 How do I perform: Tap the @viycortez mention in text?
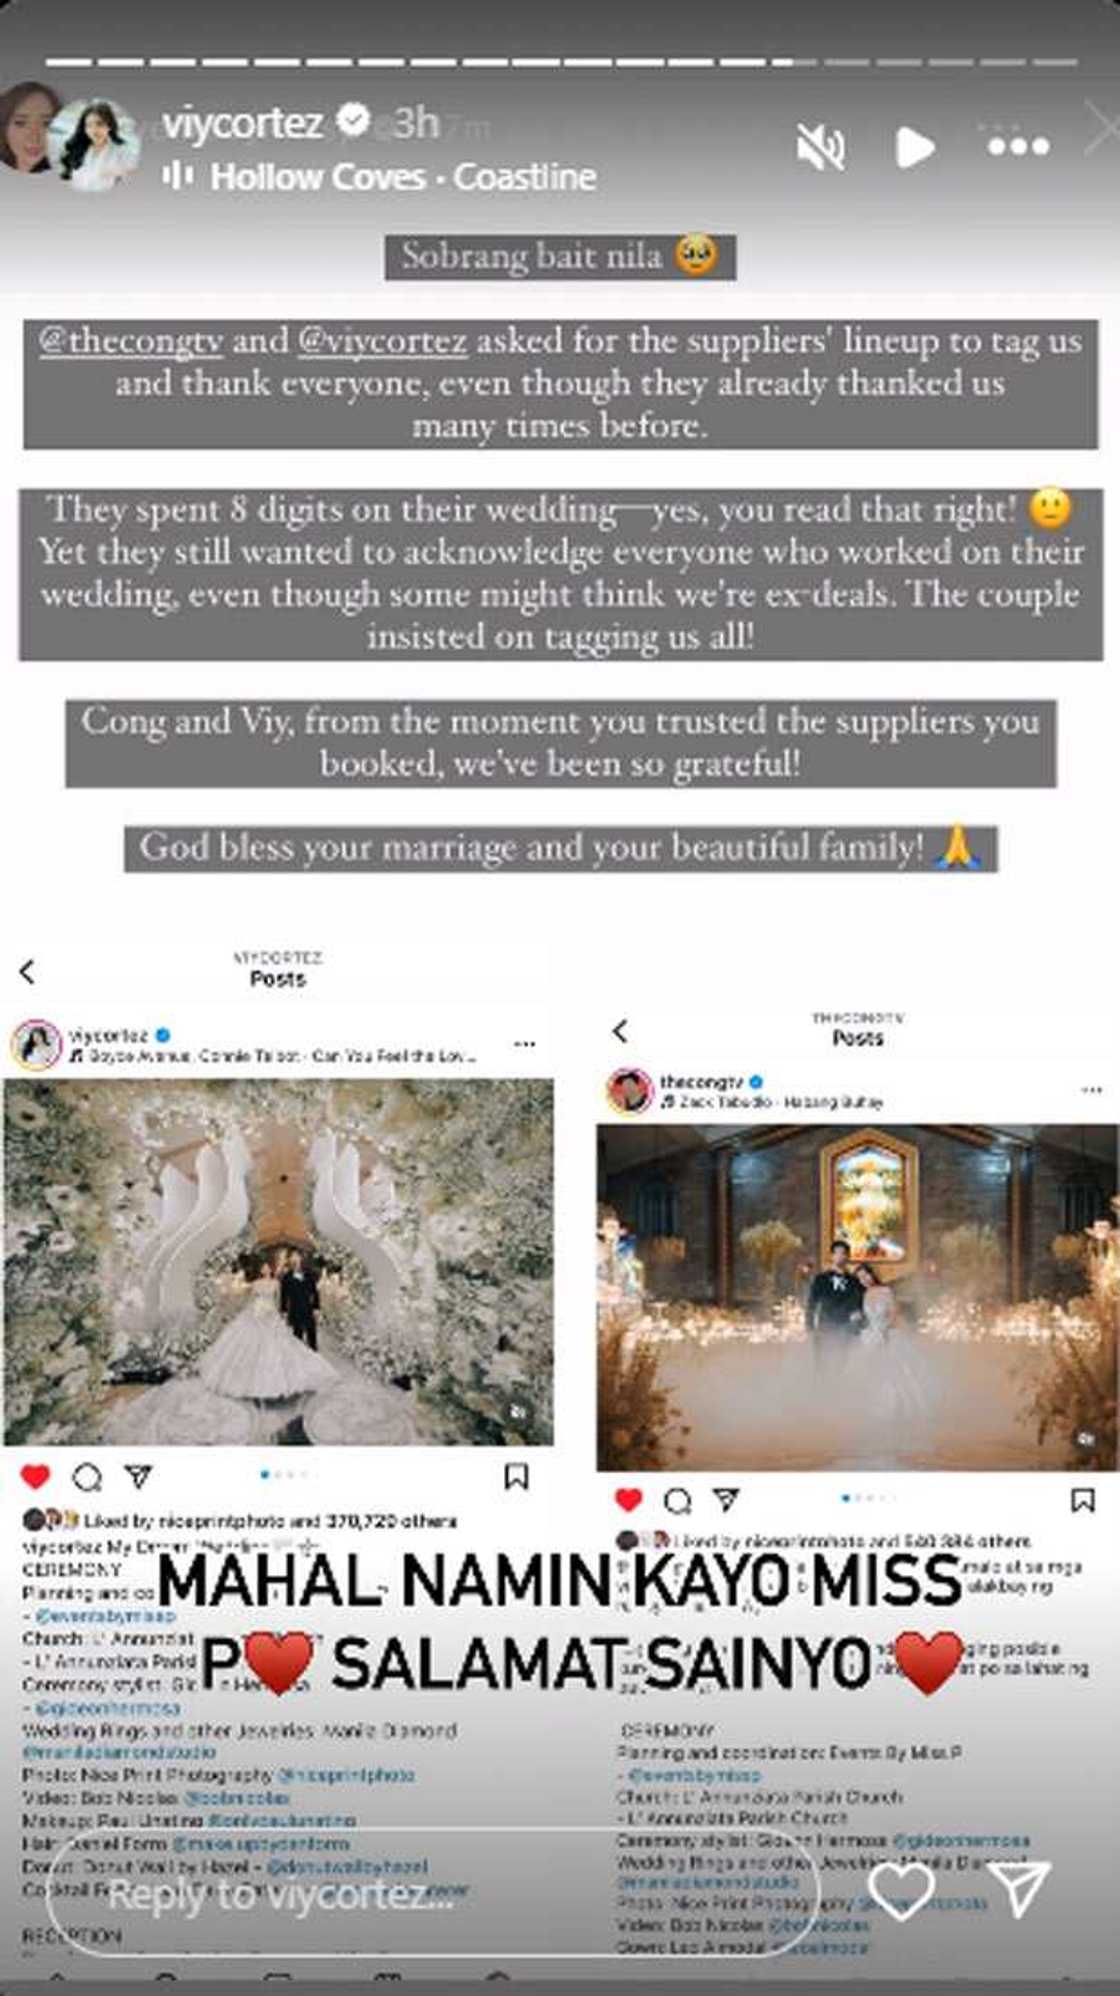tap(382, 341)
